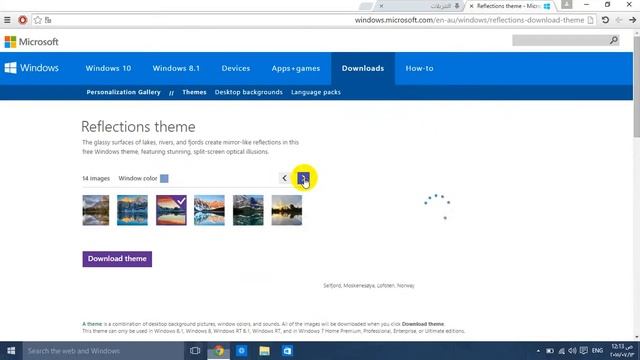Show previous images with left chevron
This screenshot has width=640, height=360.
(x=284, y=178)
